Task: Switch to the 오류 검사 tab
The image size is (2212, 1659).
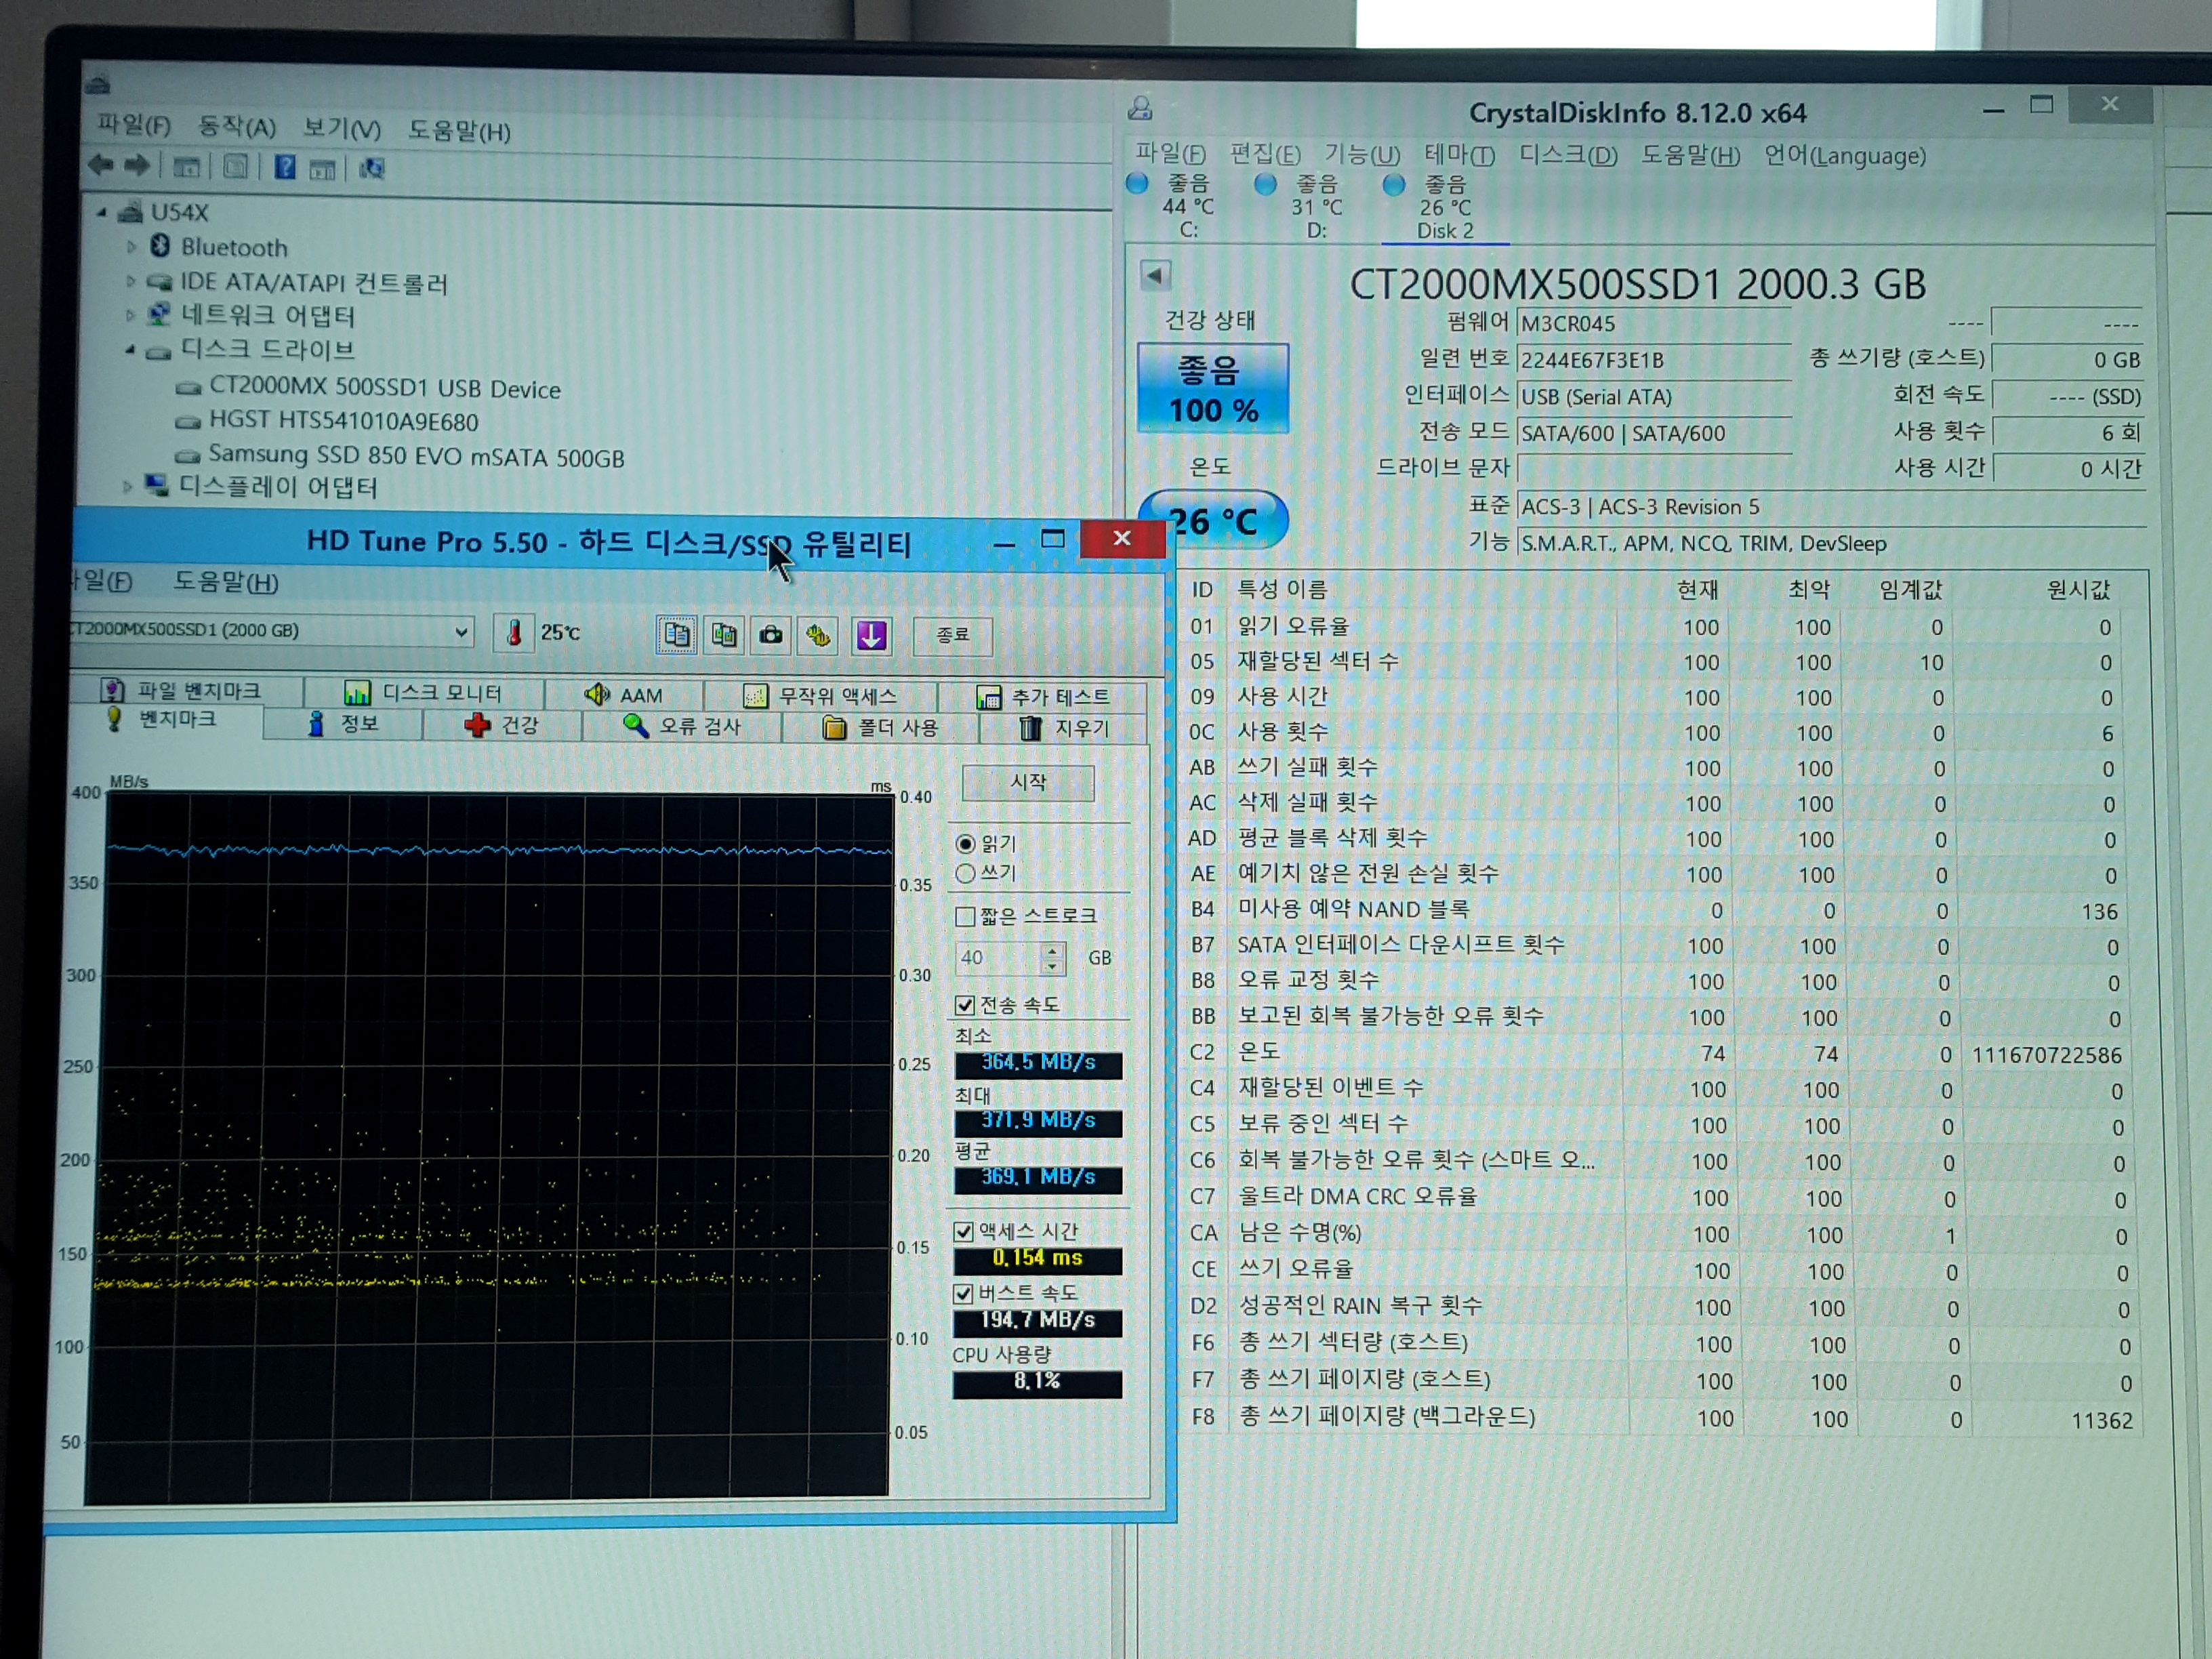Action: tap(682, 726)
